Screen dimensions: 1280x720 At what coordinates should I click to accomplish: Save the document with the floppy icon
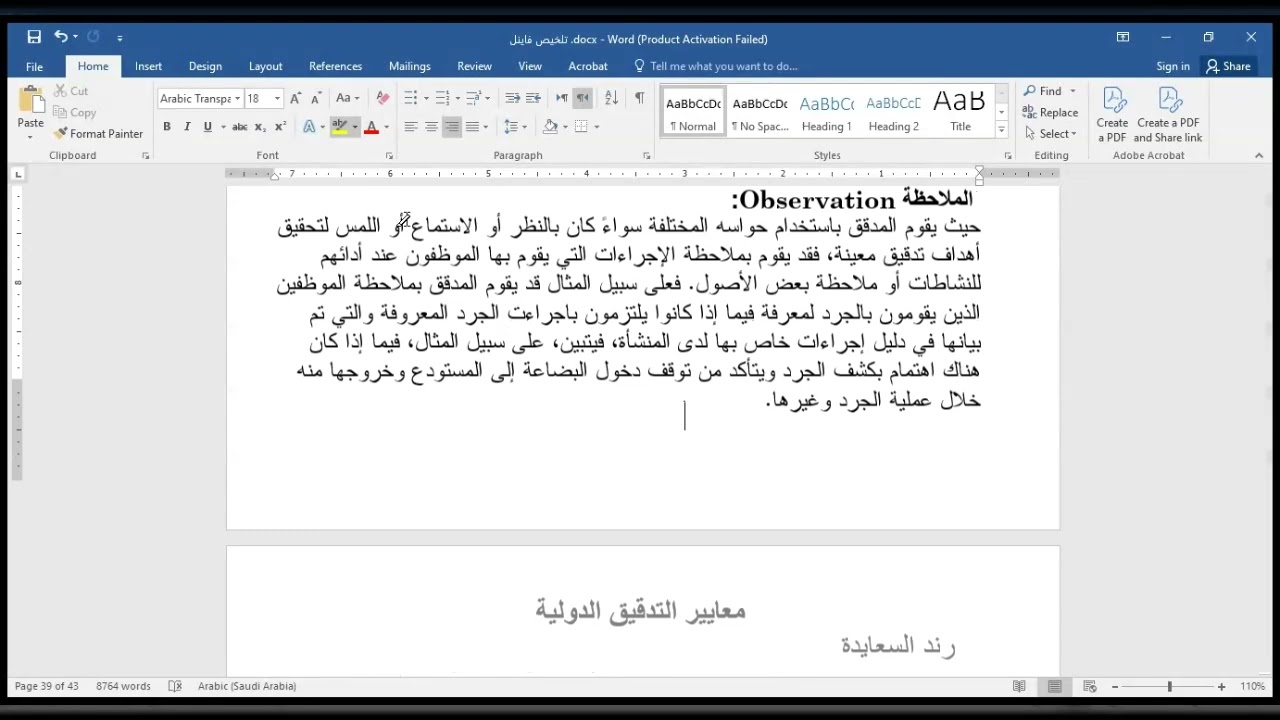click(x=34, y=38)
